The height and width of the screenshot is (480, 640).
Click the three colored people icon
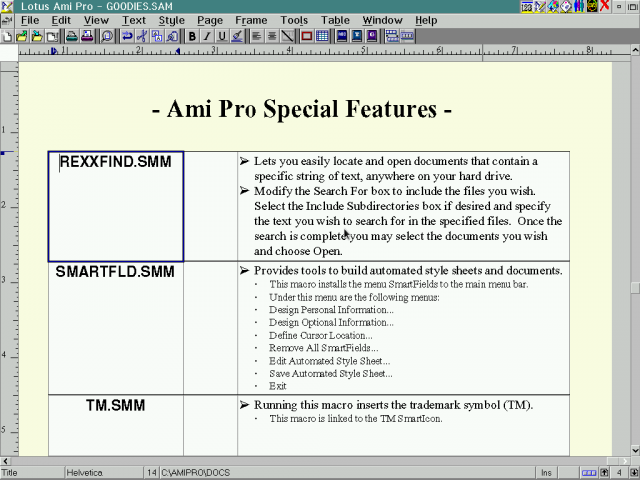(579, 7)
